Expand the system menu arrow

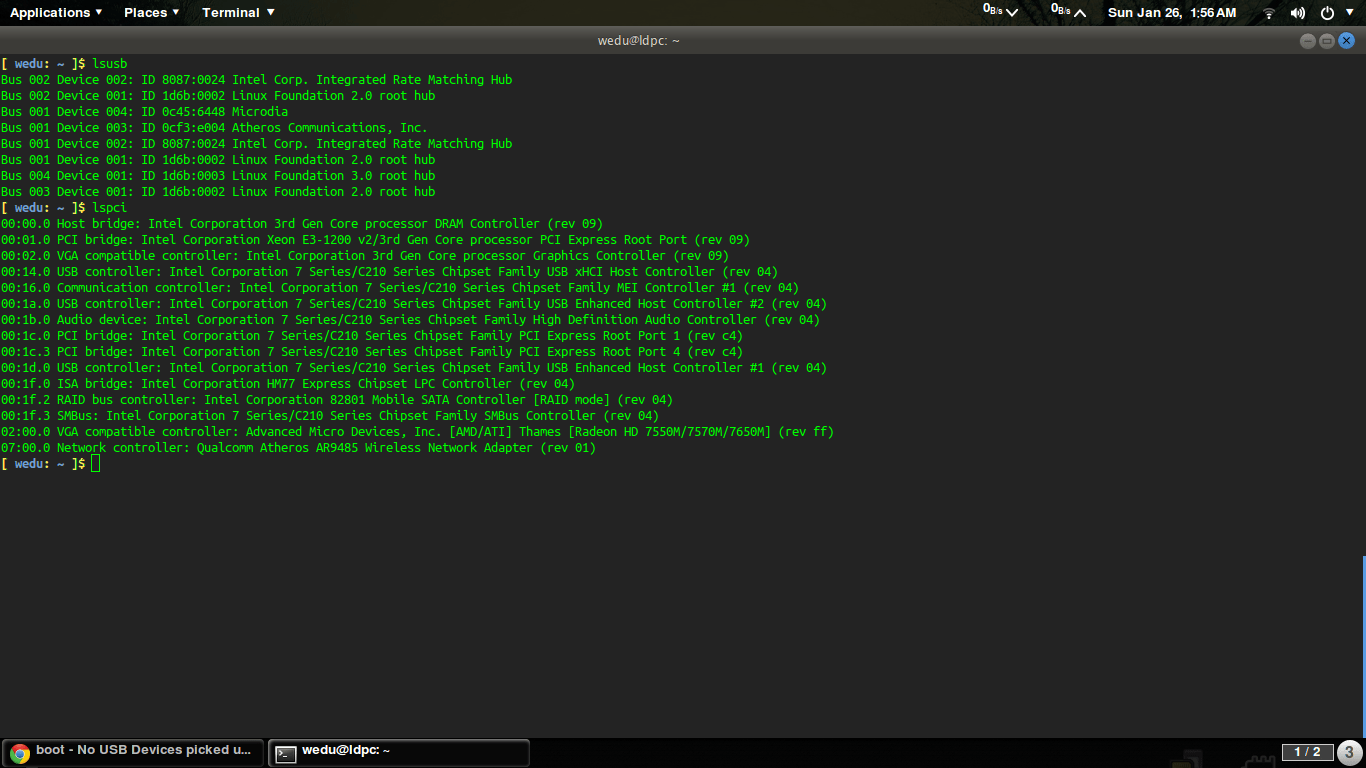[x=1351, y=13]
